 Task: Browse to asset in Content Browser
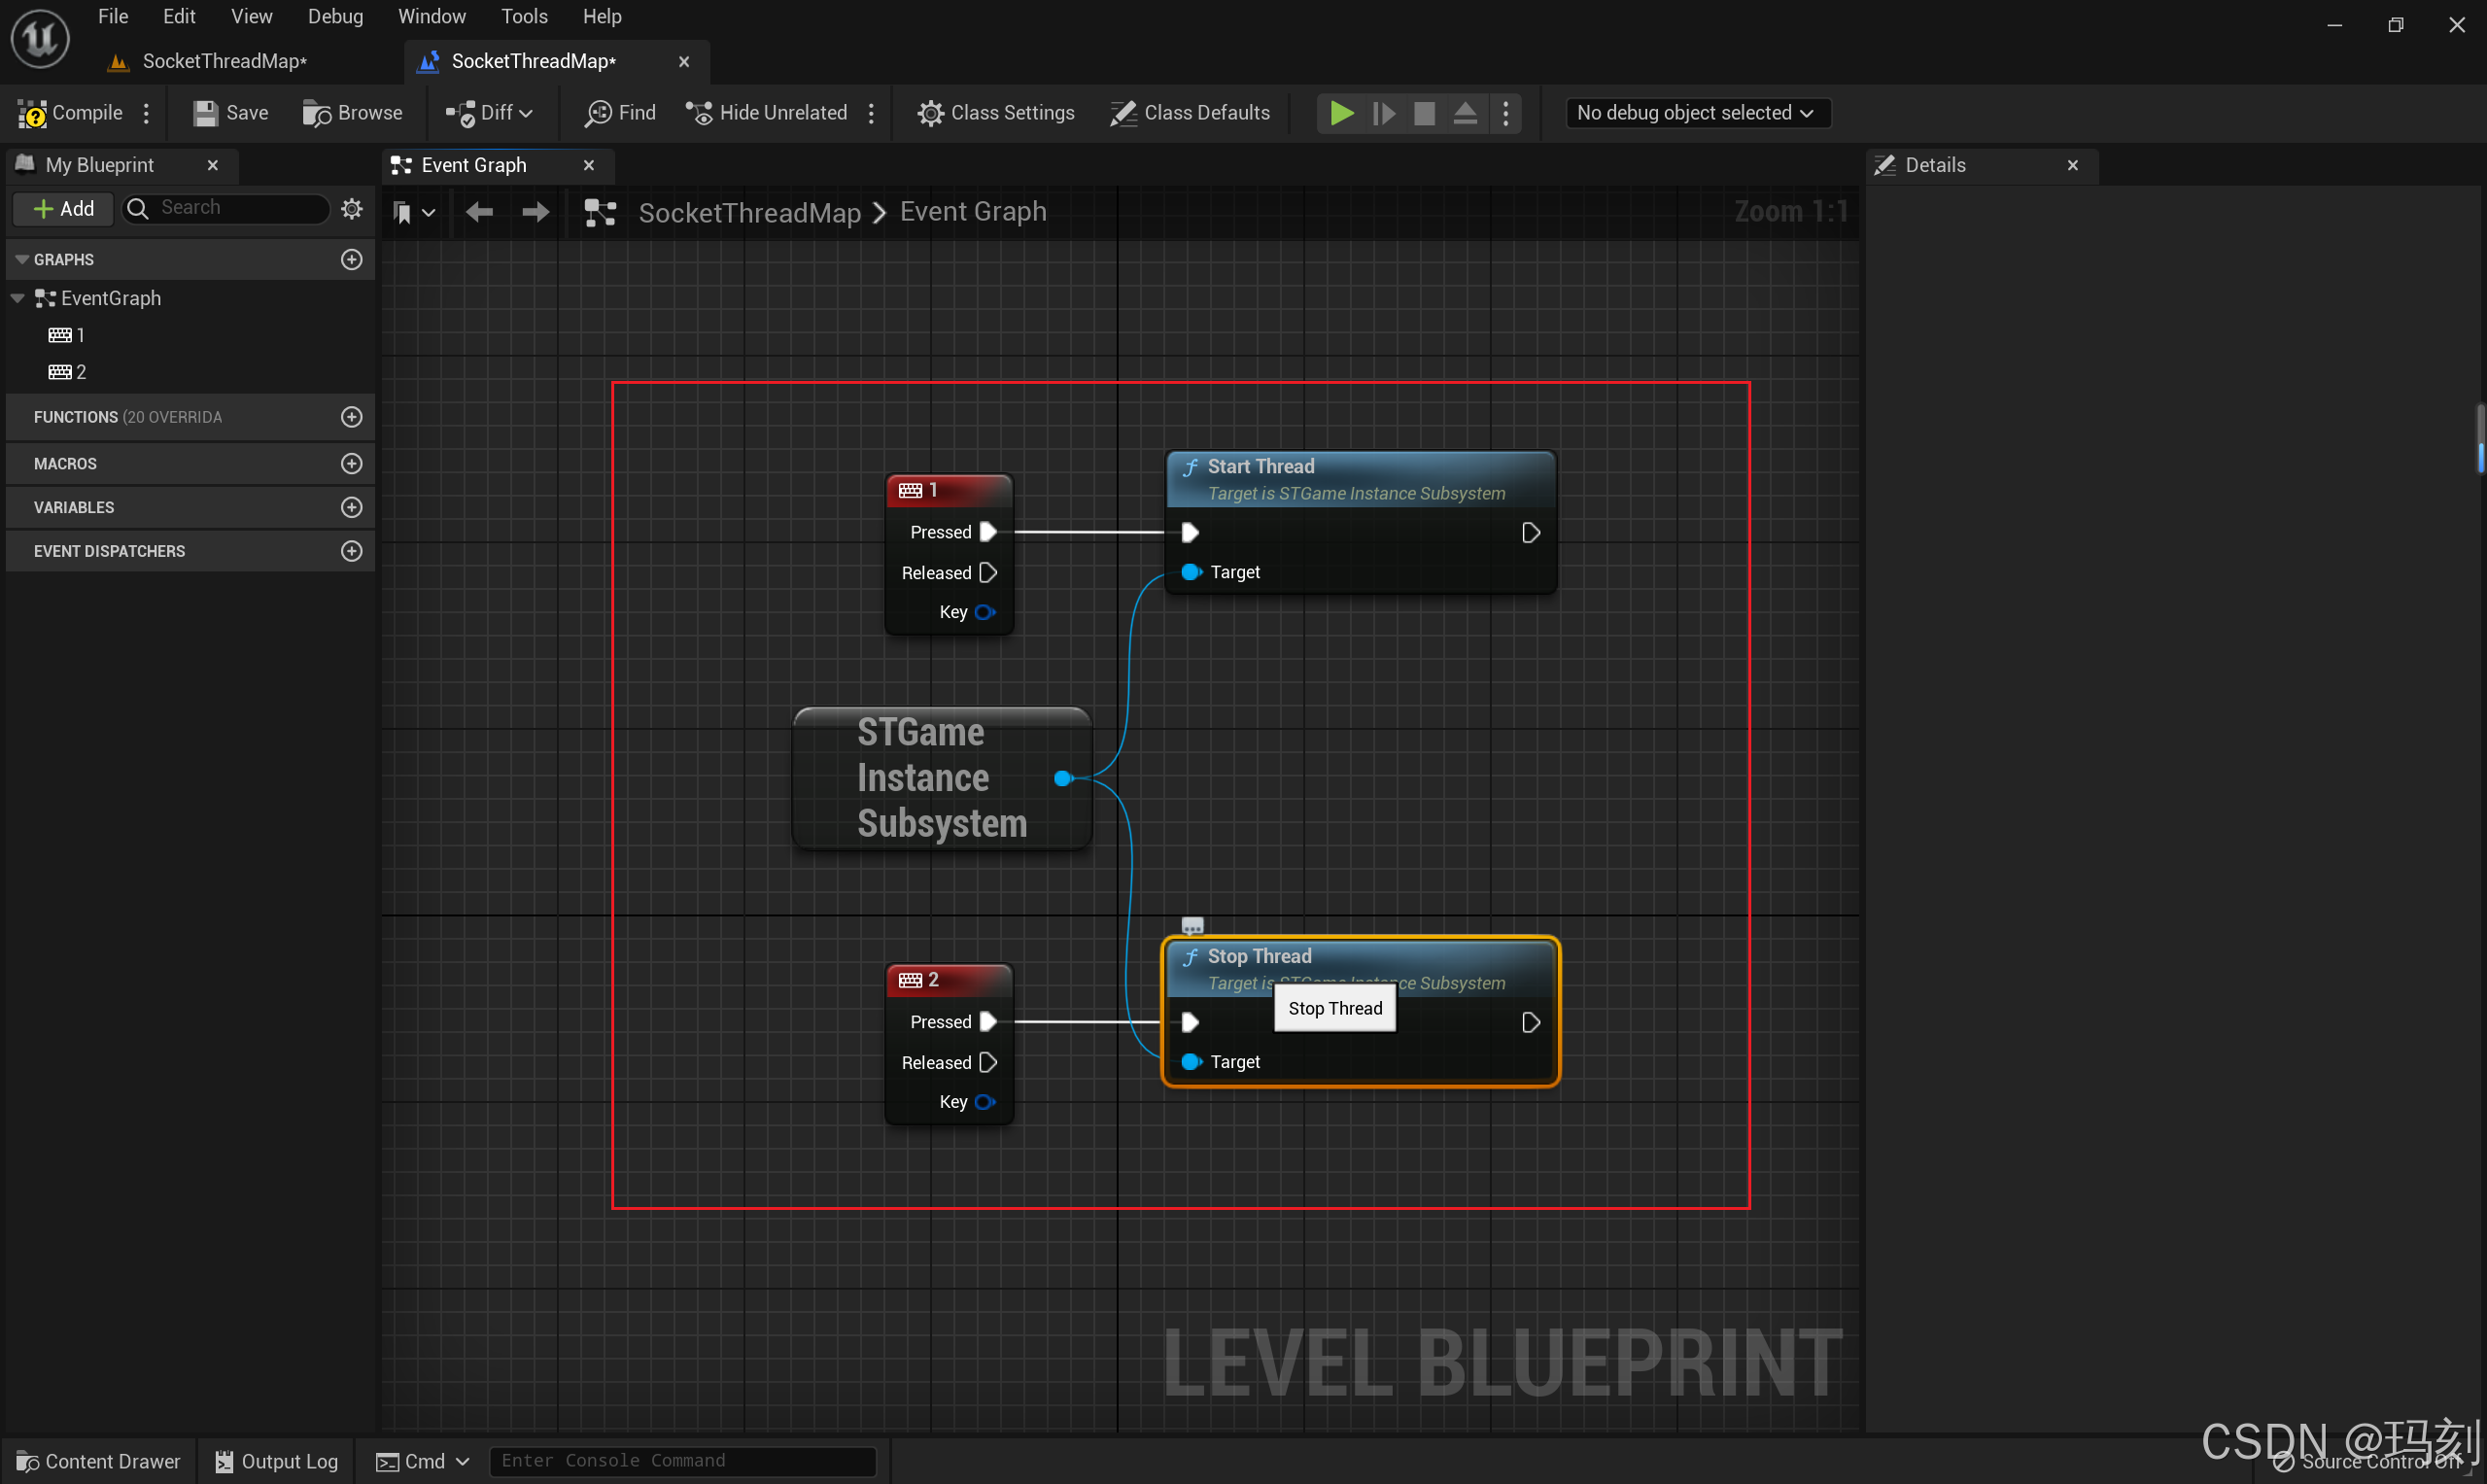[x=352, y=113]
